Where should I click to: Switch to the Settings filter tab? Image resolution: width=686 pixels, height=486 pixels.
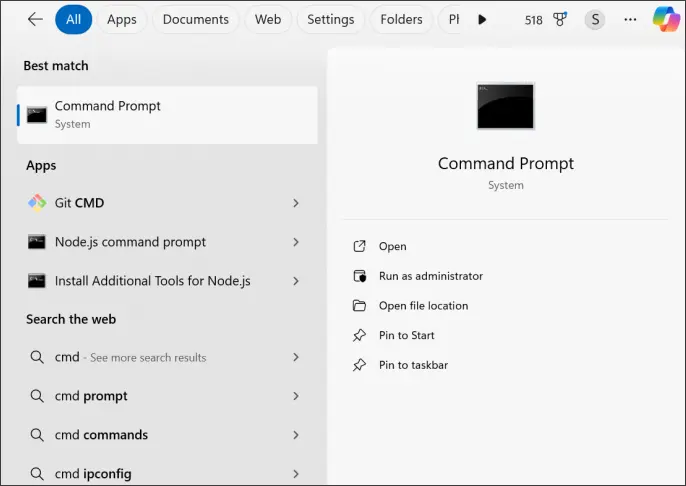330,19
